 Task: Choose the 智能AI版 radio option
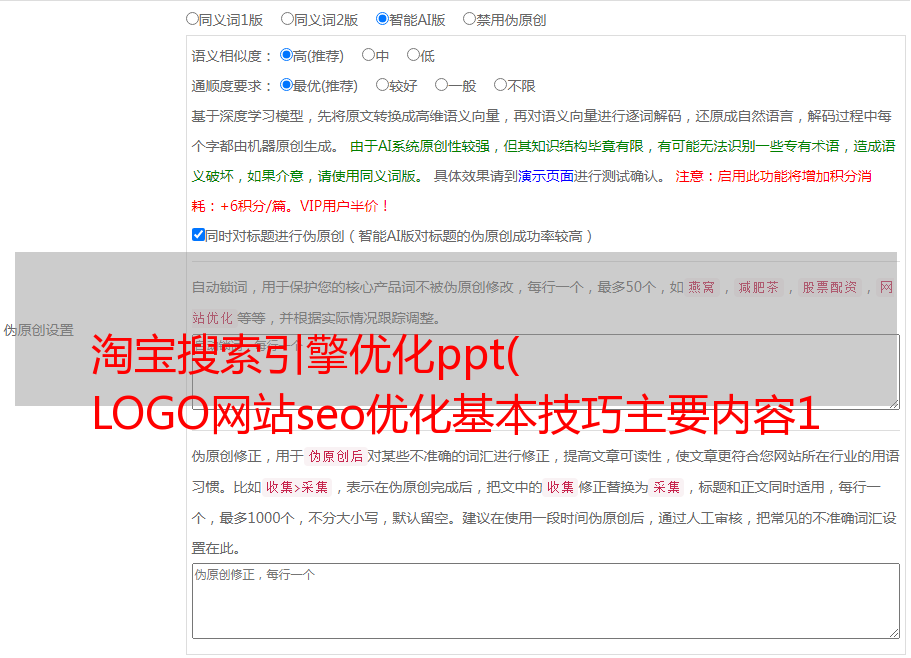coord(382,19)
